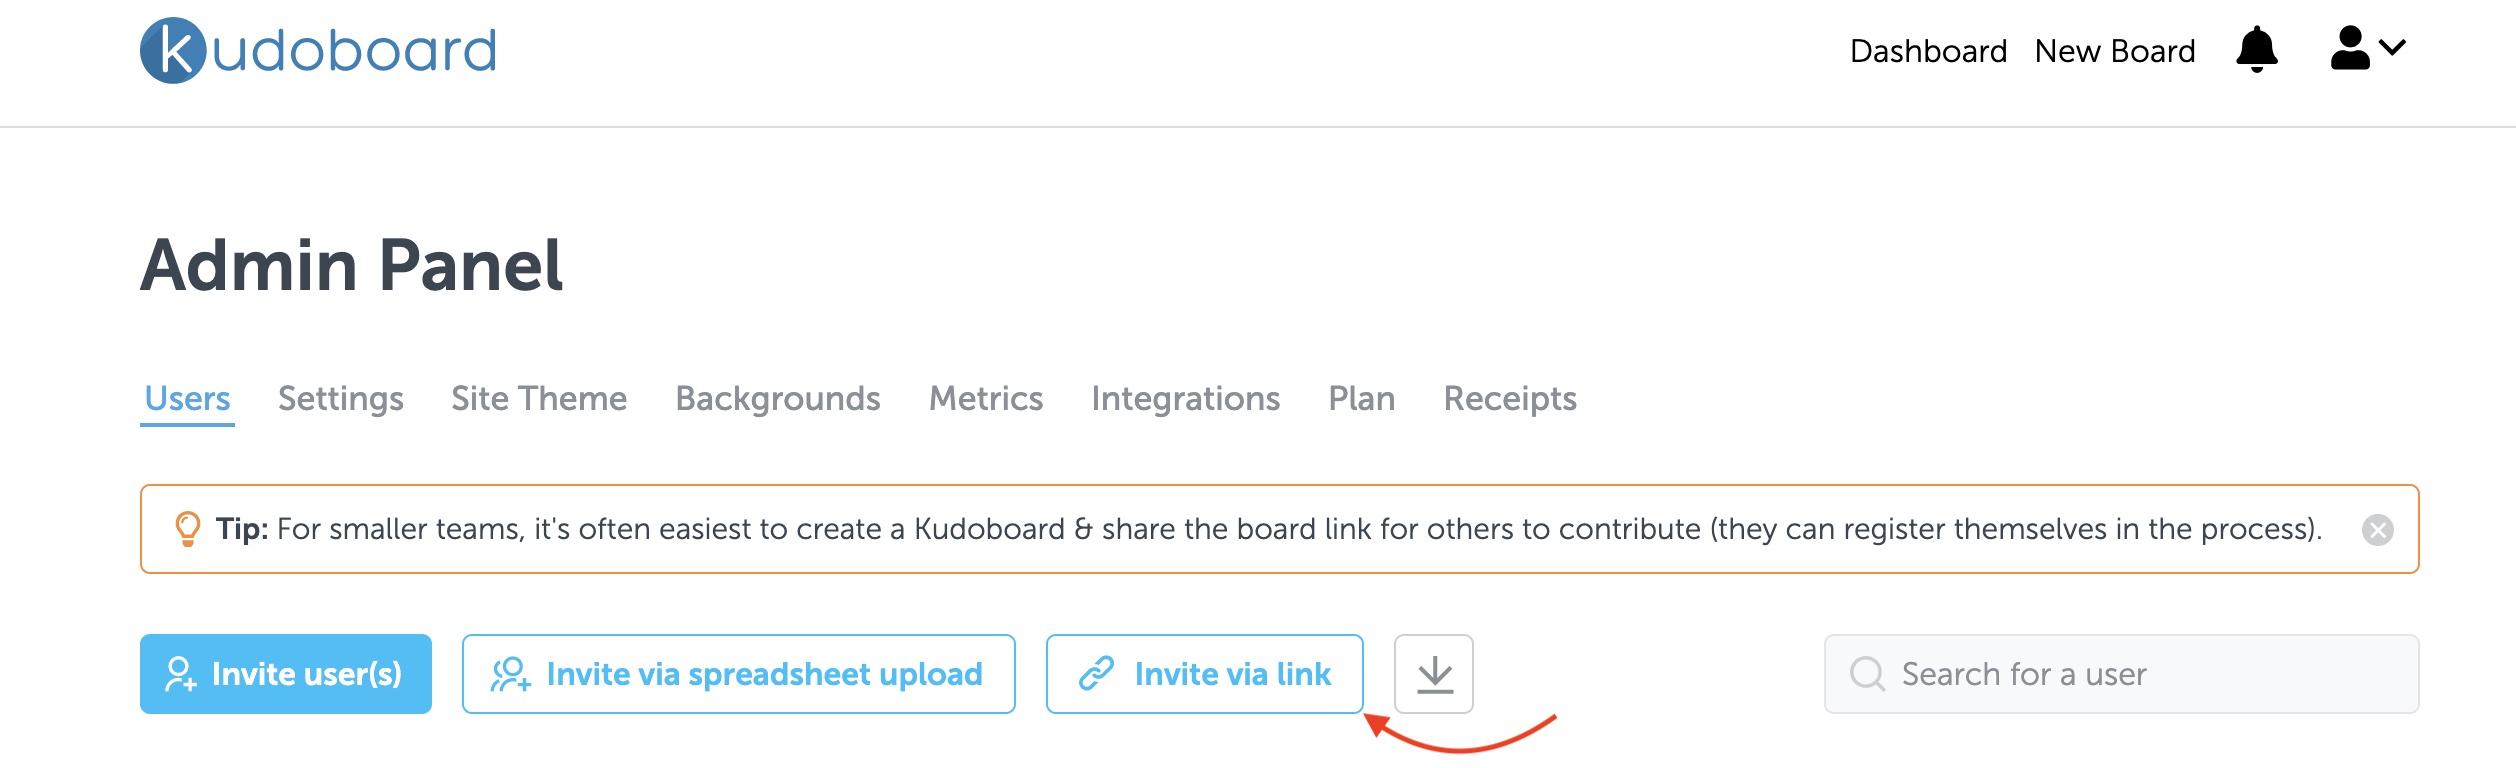Image resolution: width=2516 pixels, height=768 pixels.
Task: Go to Dashboard link
Action: pos(1928,51)
